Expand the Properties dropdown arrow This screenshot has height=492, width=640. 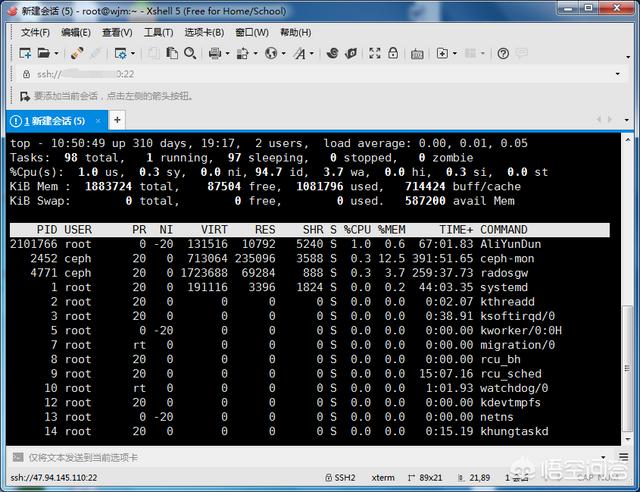tap(133, 53)
